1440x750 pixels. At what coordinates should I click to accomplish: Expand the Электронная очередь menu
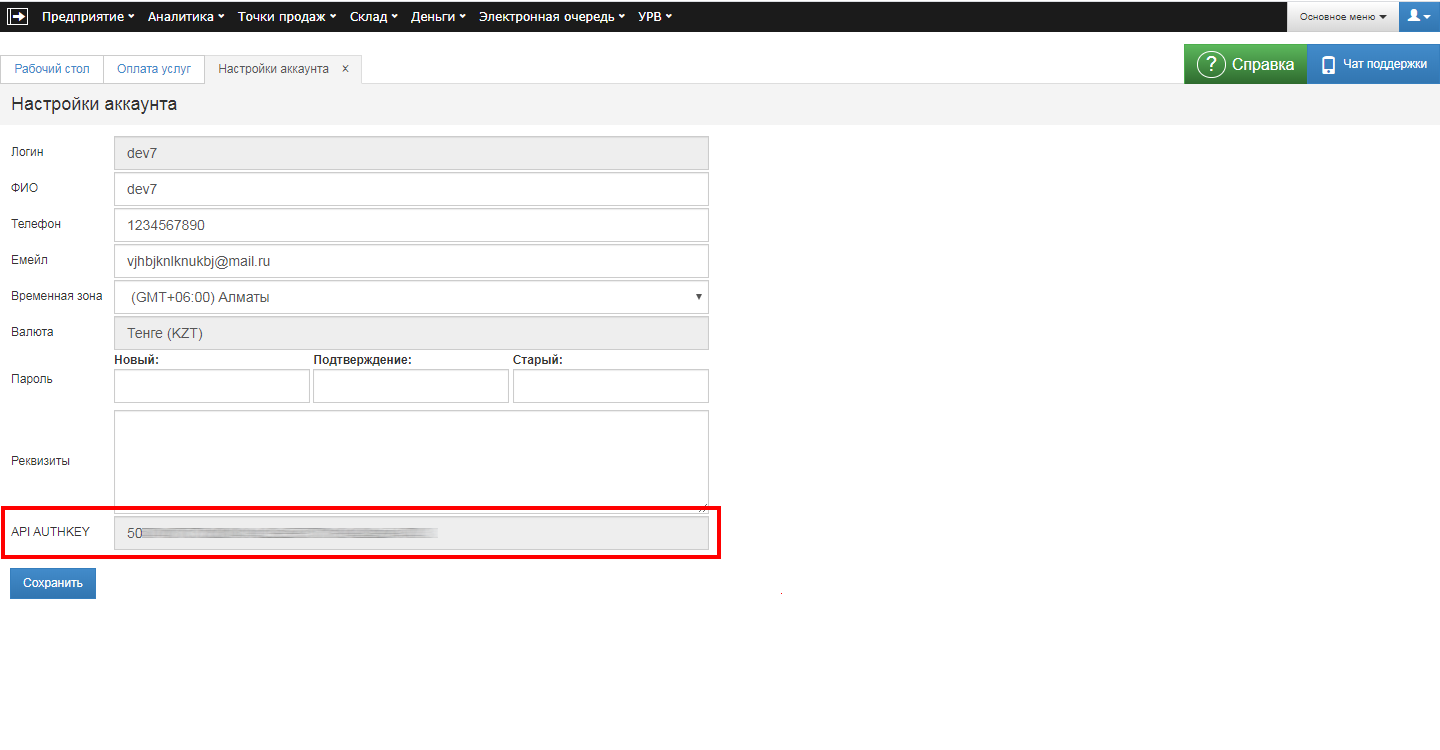(552, 16)
